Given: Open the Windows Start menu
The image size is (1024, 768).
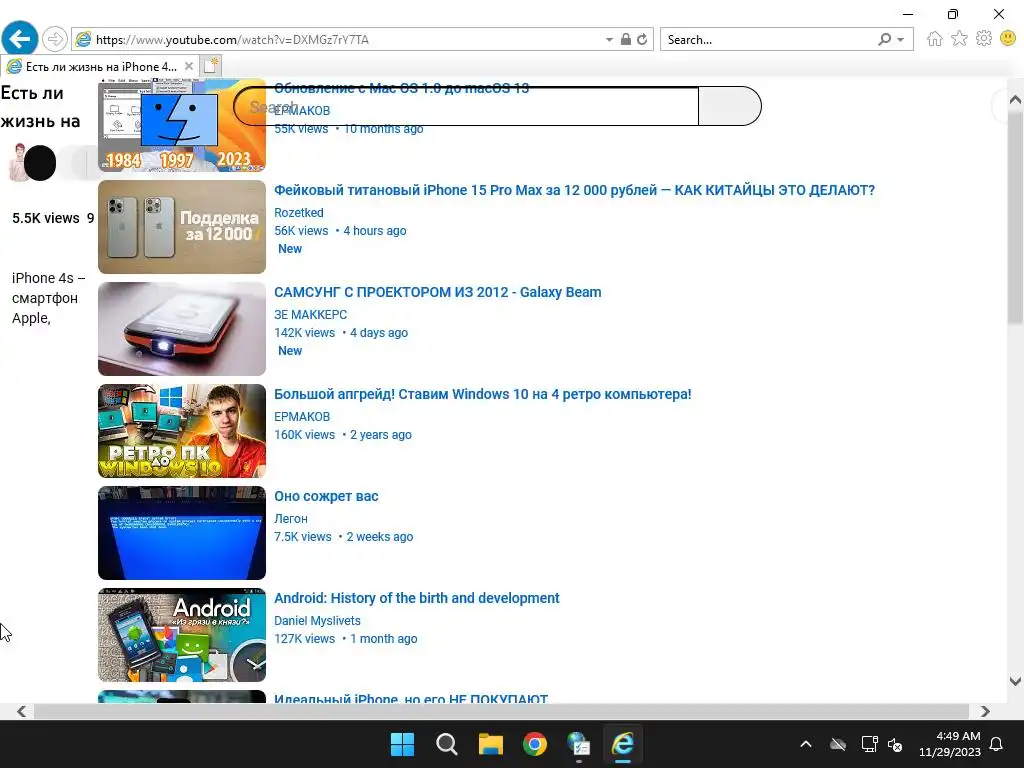Looking at the screenshot, I should click(402, 744).
